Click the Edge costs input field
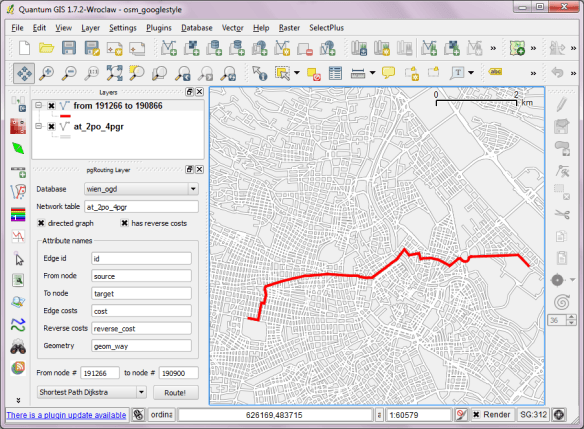584x429 pixels. click(x=142, y=311)
